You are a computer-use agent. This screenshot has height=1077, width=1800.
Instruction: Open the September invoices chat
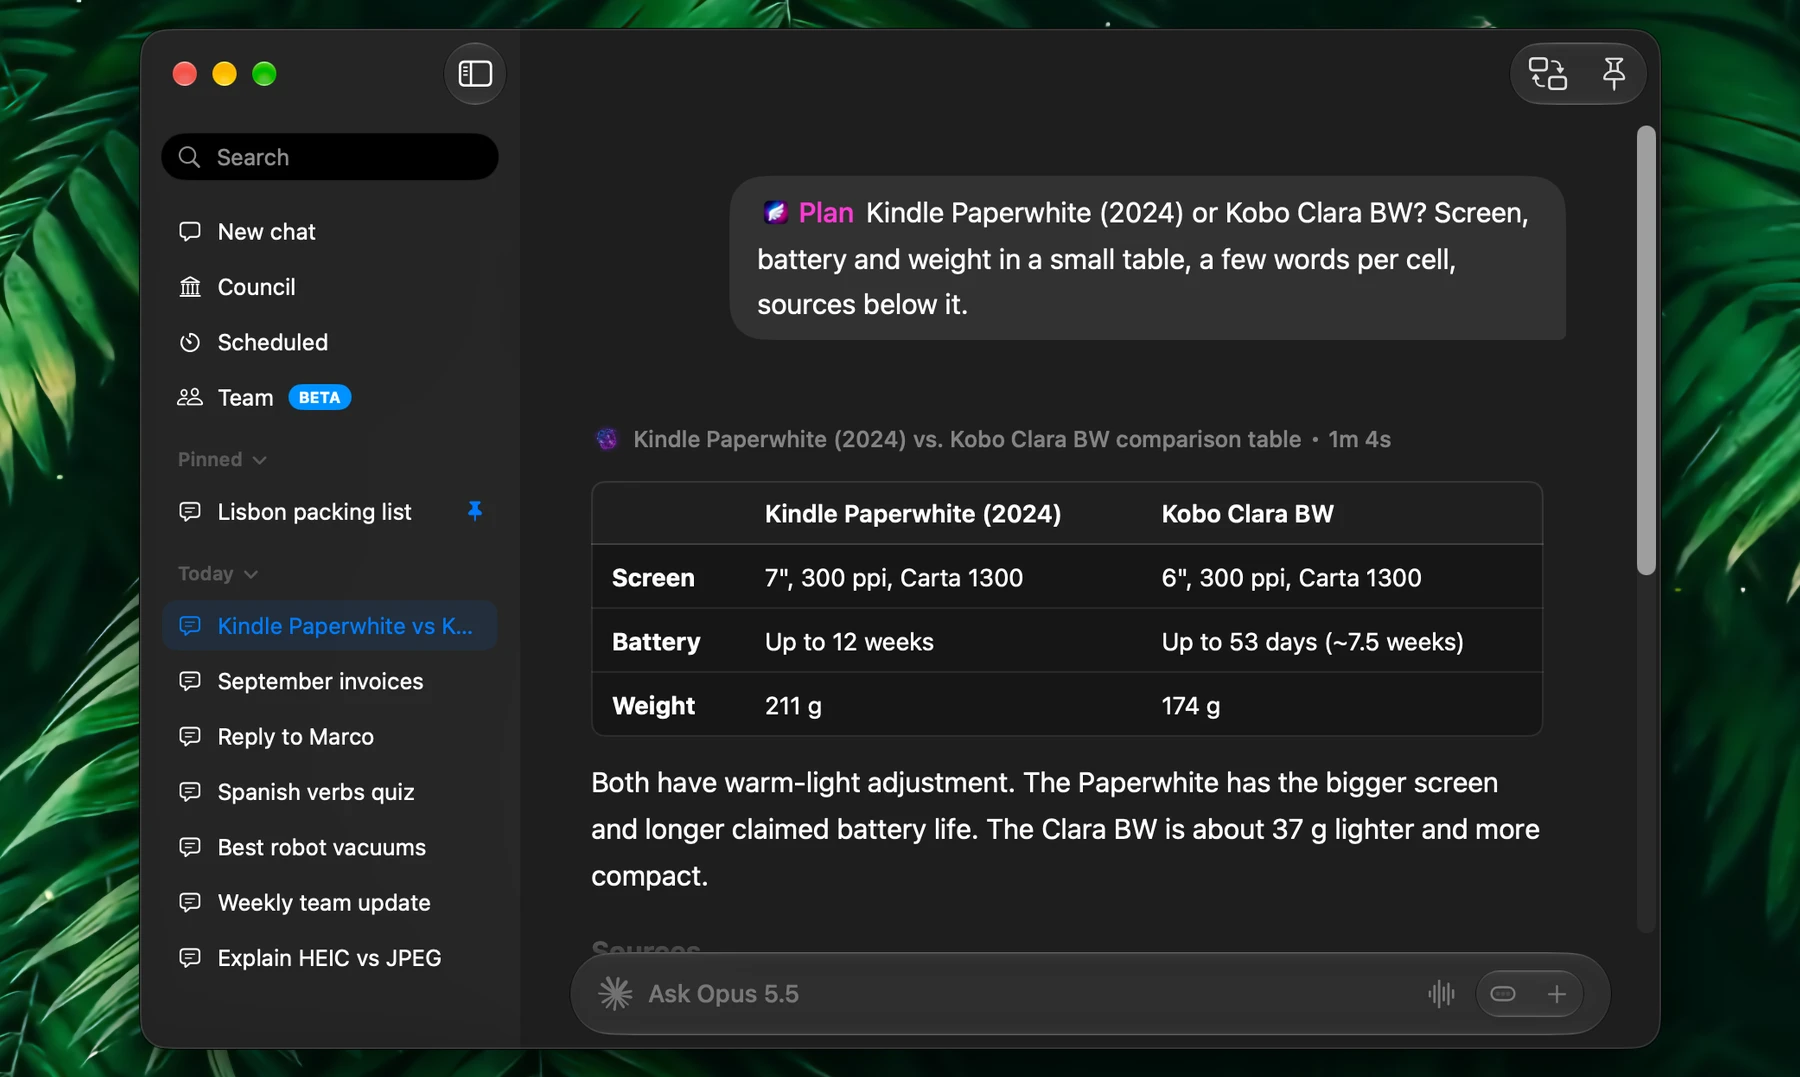[329, 681]
